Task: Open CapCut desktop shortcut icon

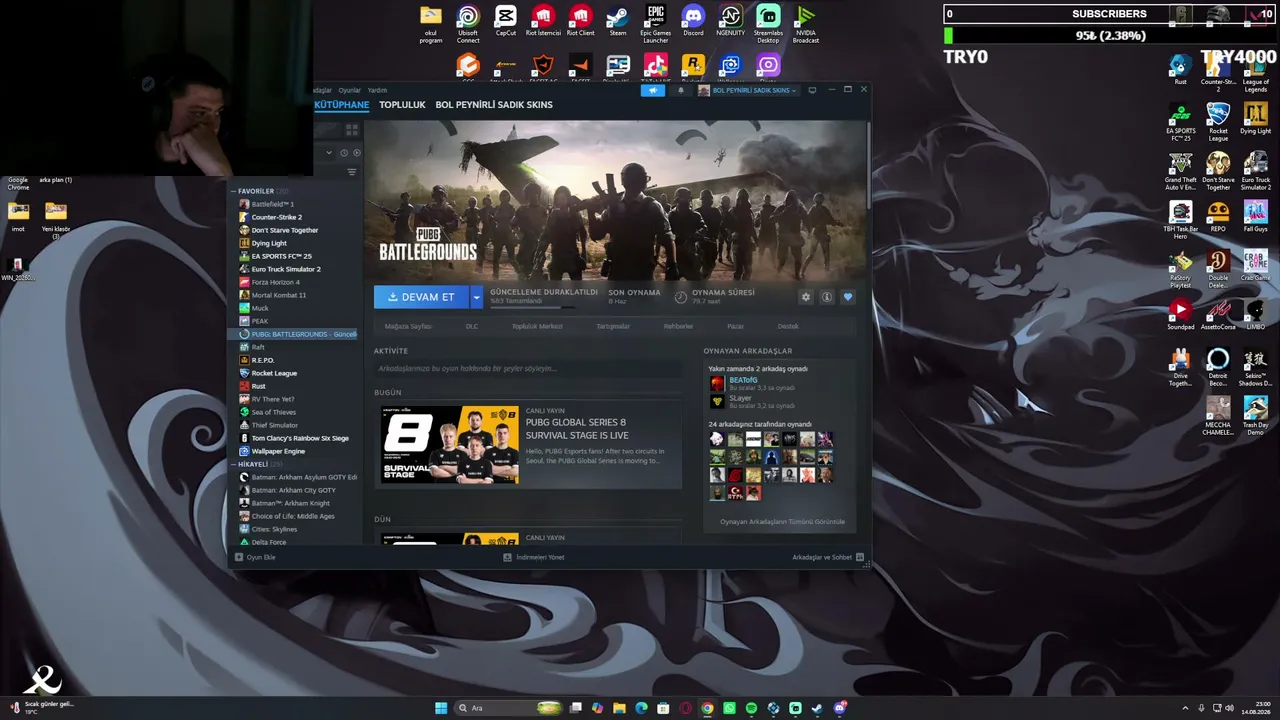Action: point(506,23)
